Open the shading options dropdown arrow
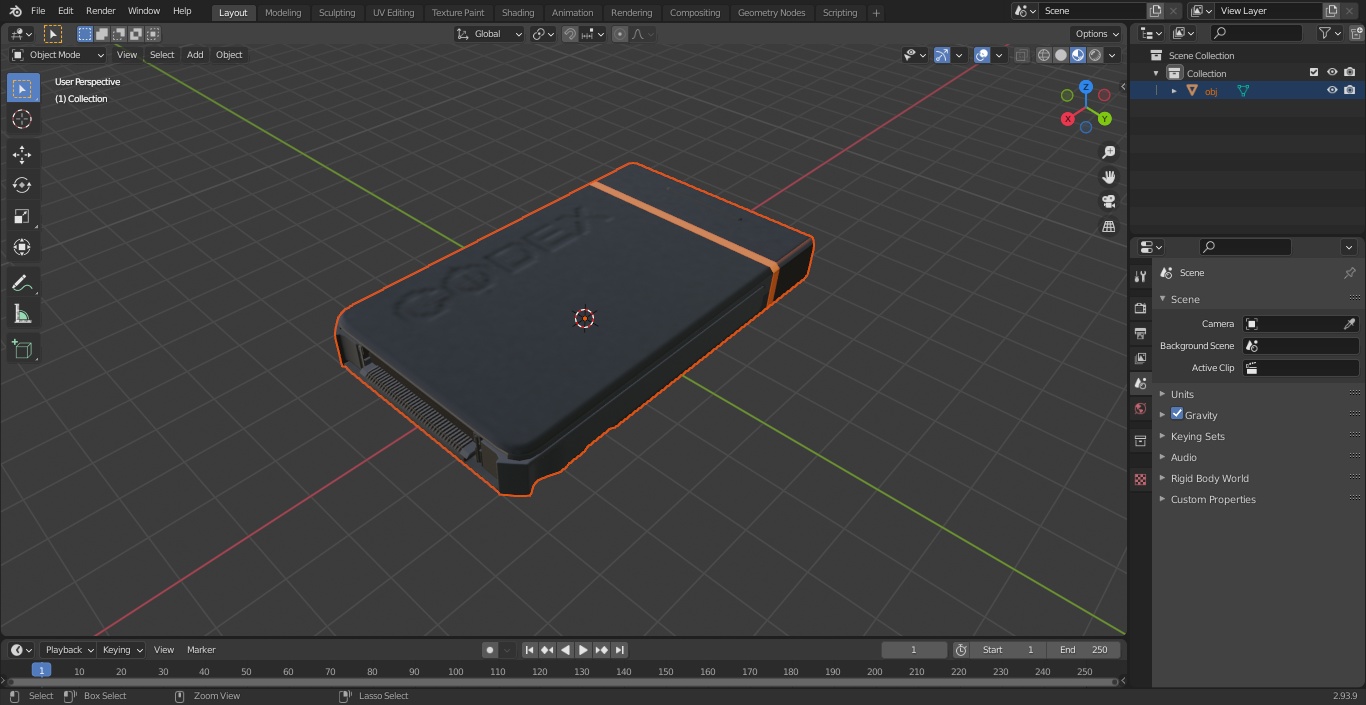This screenshot has width=1366, height=705. (x=1112, y=55)
